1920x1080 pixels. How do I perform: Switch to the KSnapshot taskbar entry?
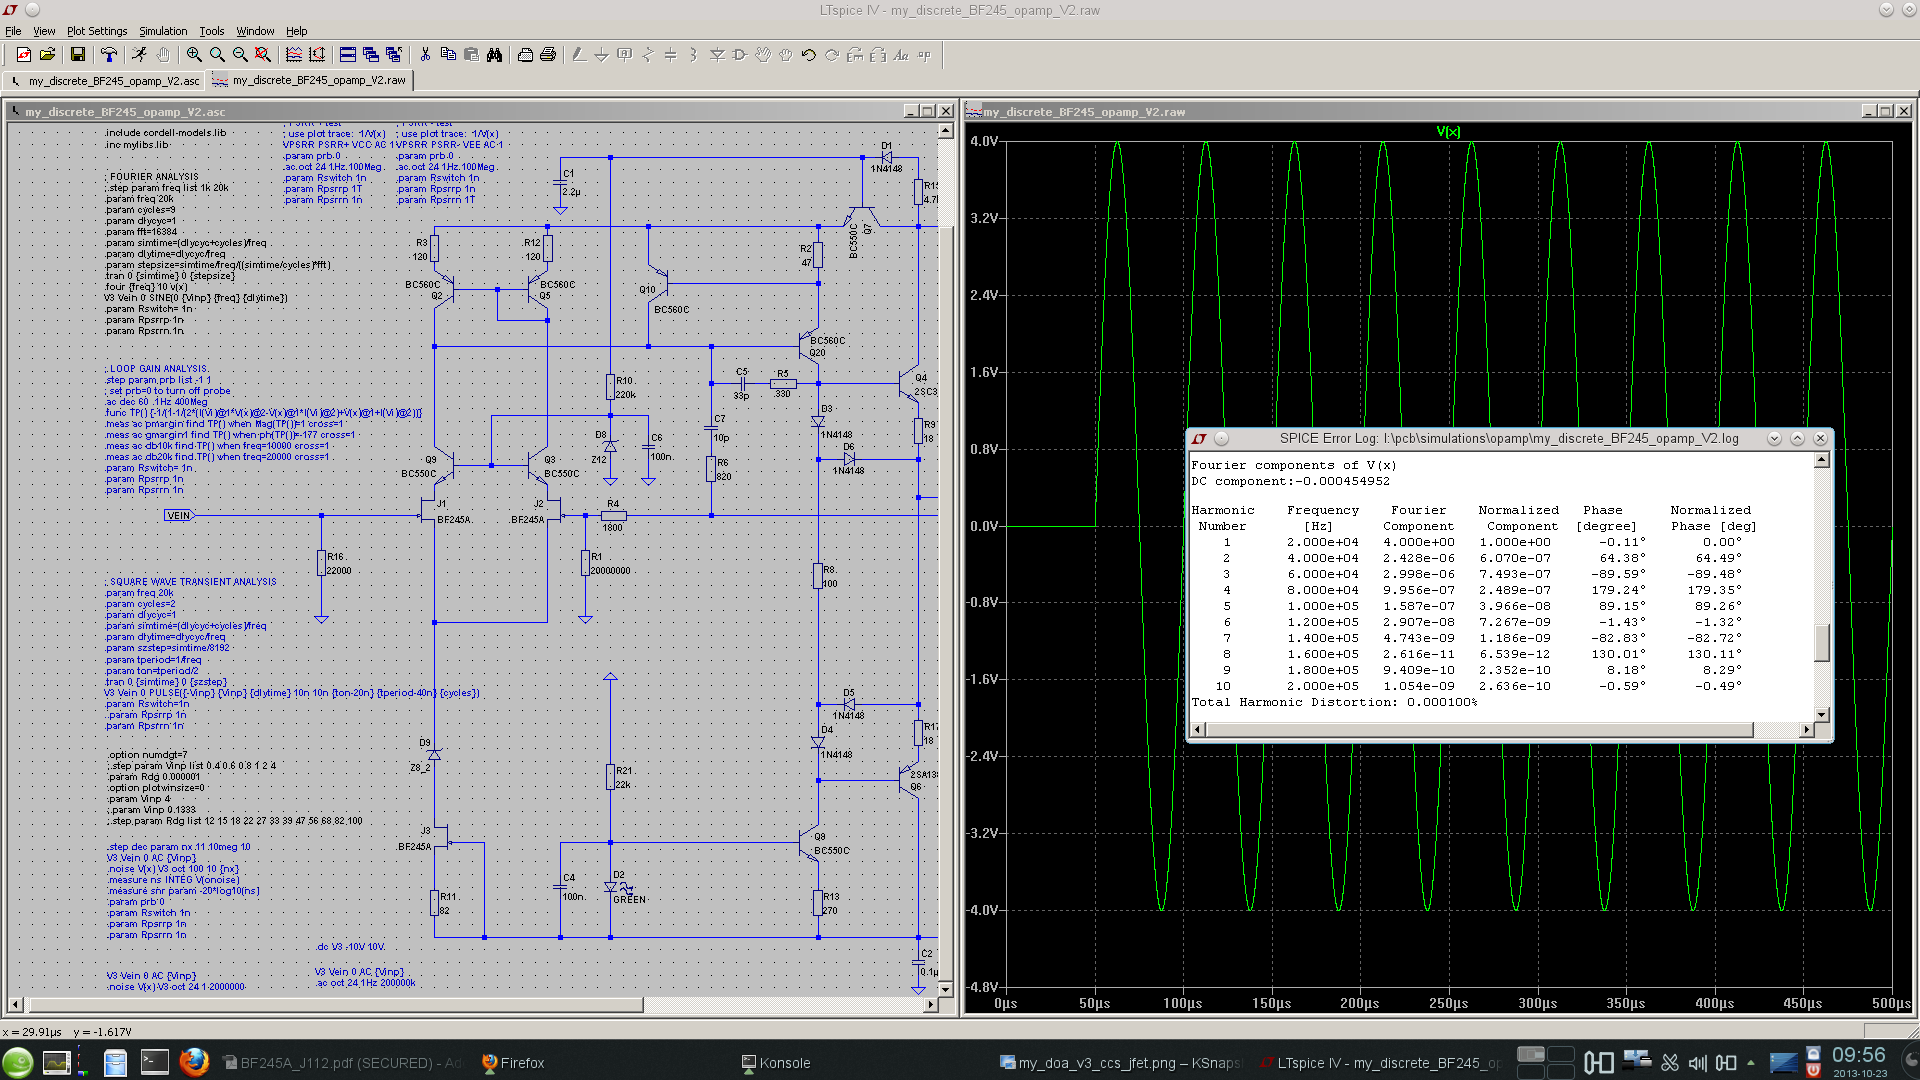coord(1120,1063)
